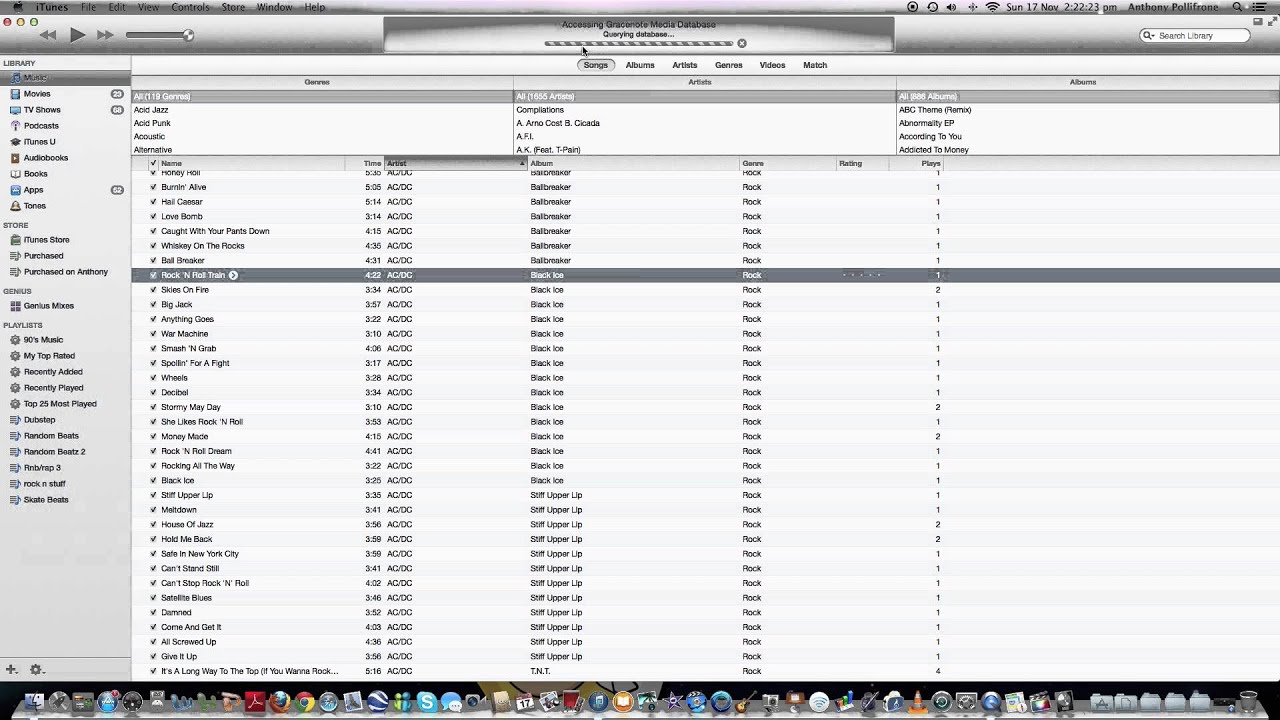Image resolution: width=1280 pixels, height=720 pixels.
Task: Click the Search Library field
Action: coord(1195,35)
